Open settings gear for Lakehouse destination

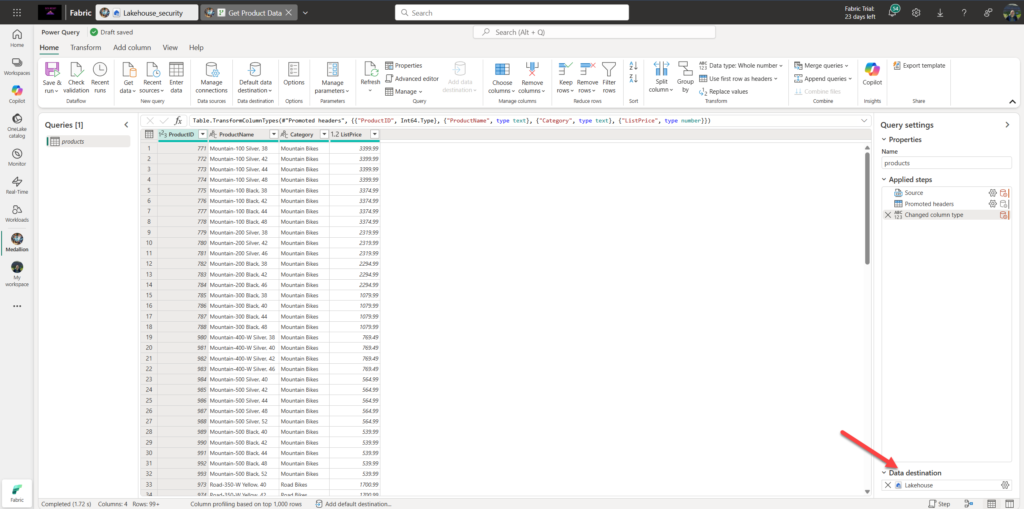pyautogui.click(x=1005, y=485)
